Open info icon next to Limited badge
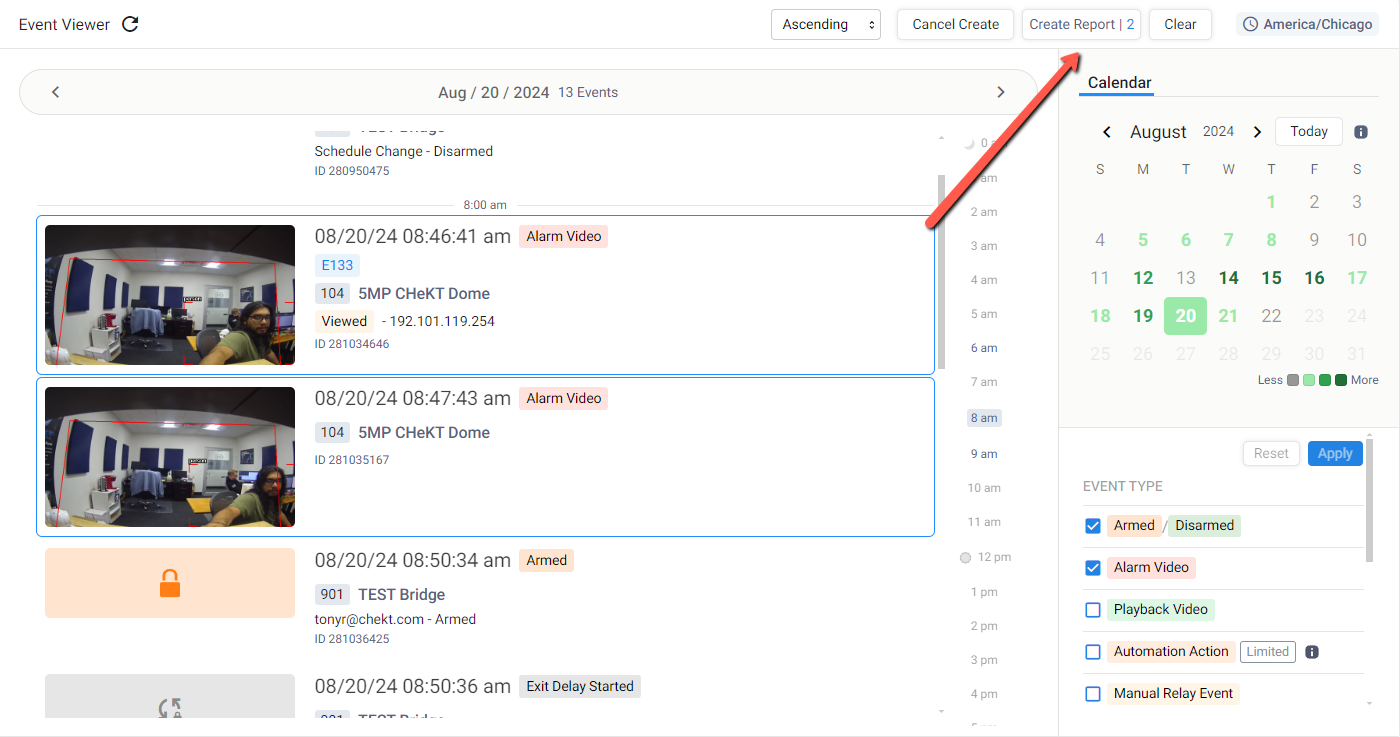Image resolution: width=1400 pixels, height=737 pixels. (1312, 652)
